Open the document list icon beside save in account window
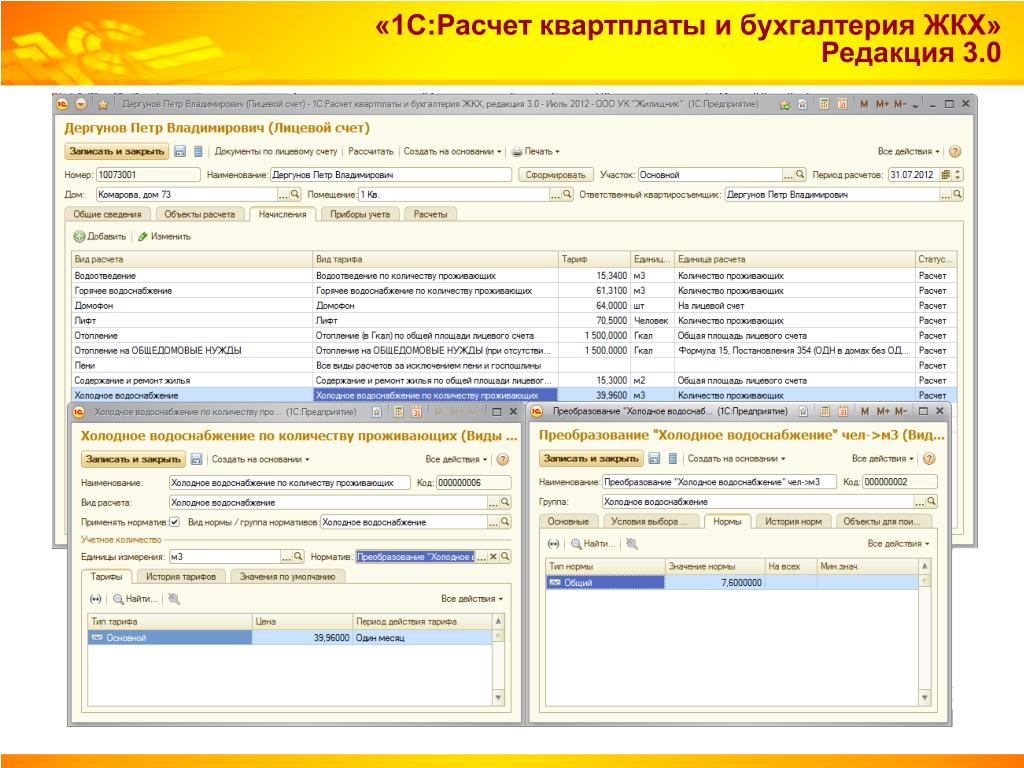1024x768 pixels. click(x=198, y=152)
